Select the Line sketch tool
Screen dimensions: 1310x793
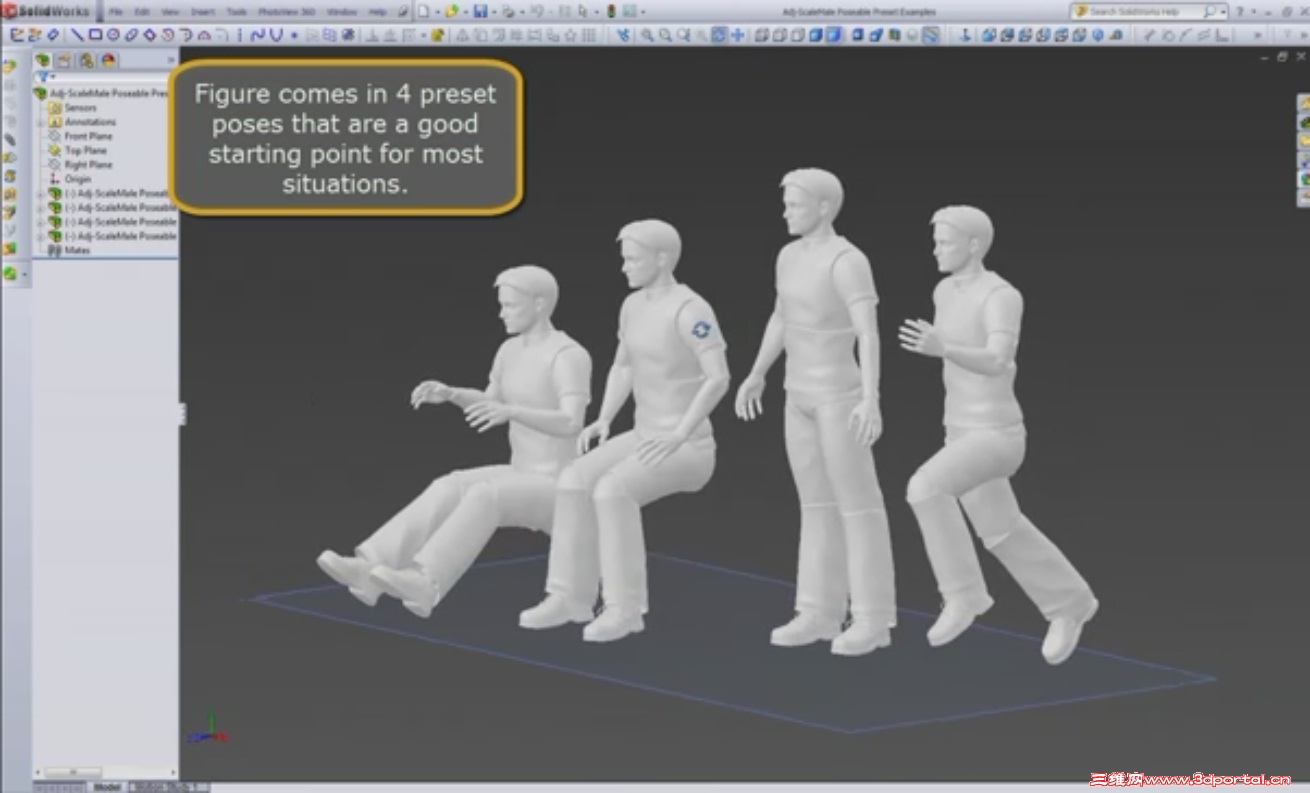77,35
